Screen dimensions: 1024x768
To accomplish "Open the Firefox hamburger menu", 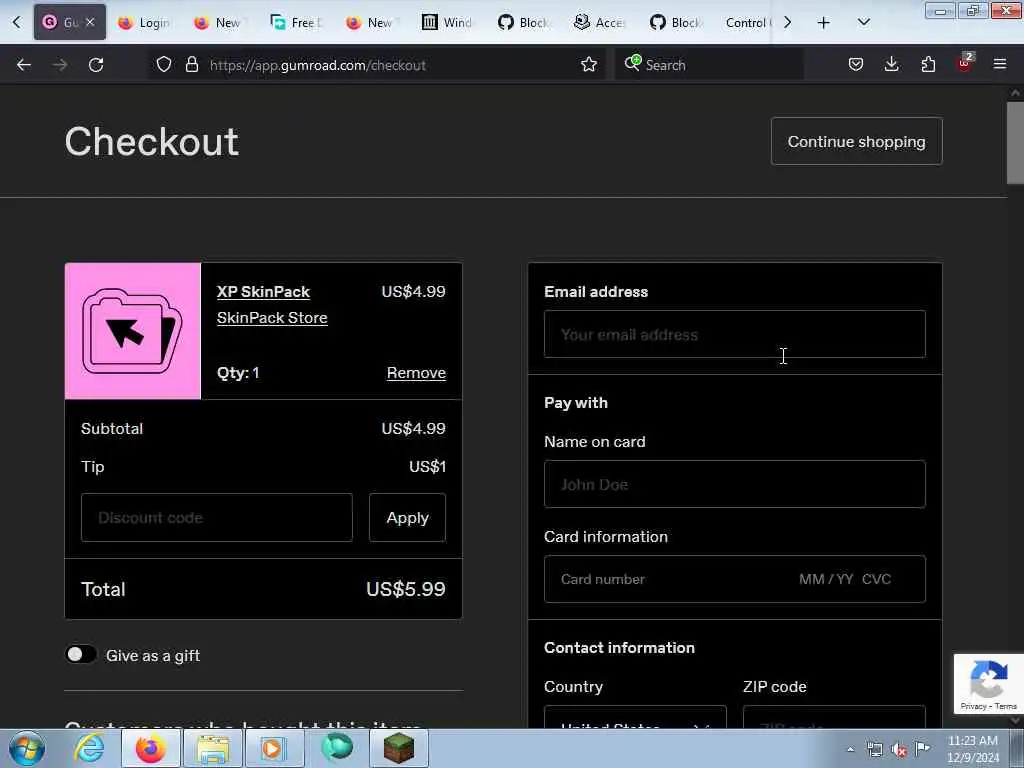I will [999, 65].
